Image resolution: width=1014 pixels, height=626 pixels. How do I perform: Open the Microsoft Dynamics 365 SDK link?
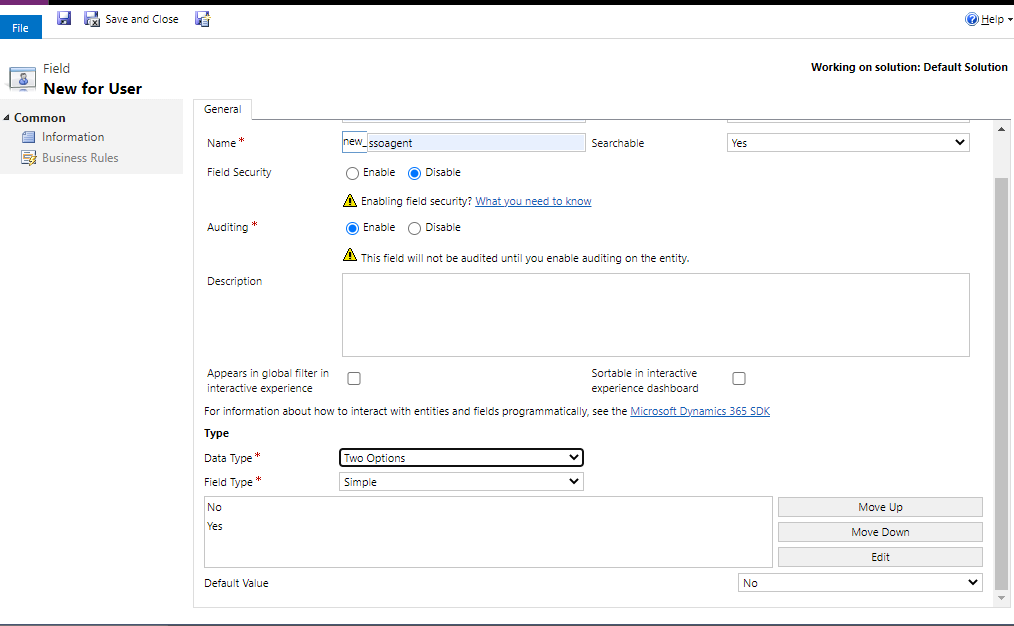(700, 411)
